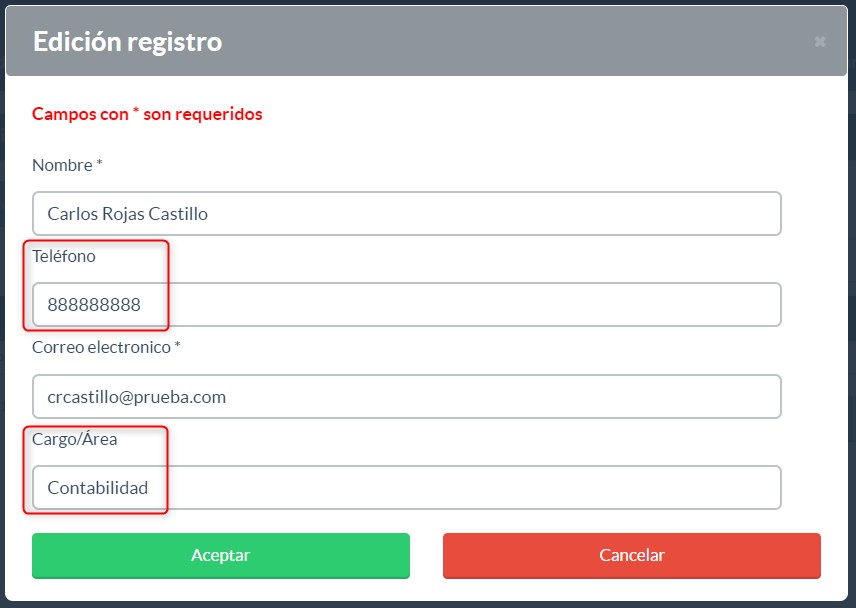Click the Correo electronico field label
Image resolution: width=856 pixels, height=608 pixels.
coord(102,347)
